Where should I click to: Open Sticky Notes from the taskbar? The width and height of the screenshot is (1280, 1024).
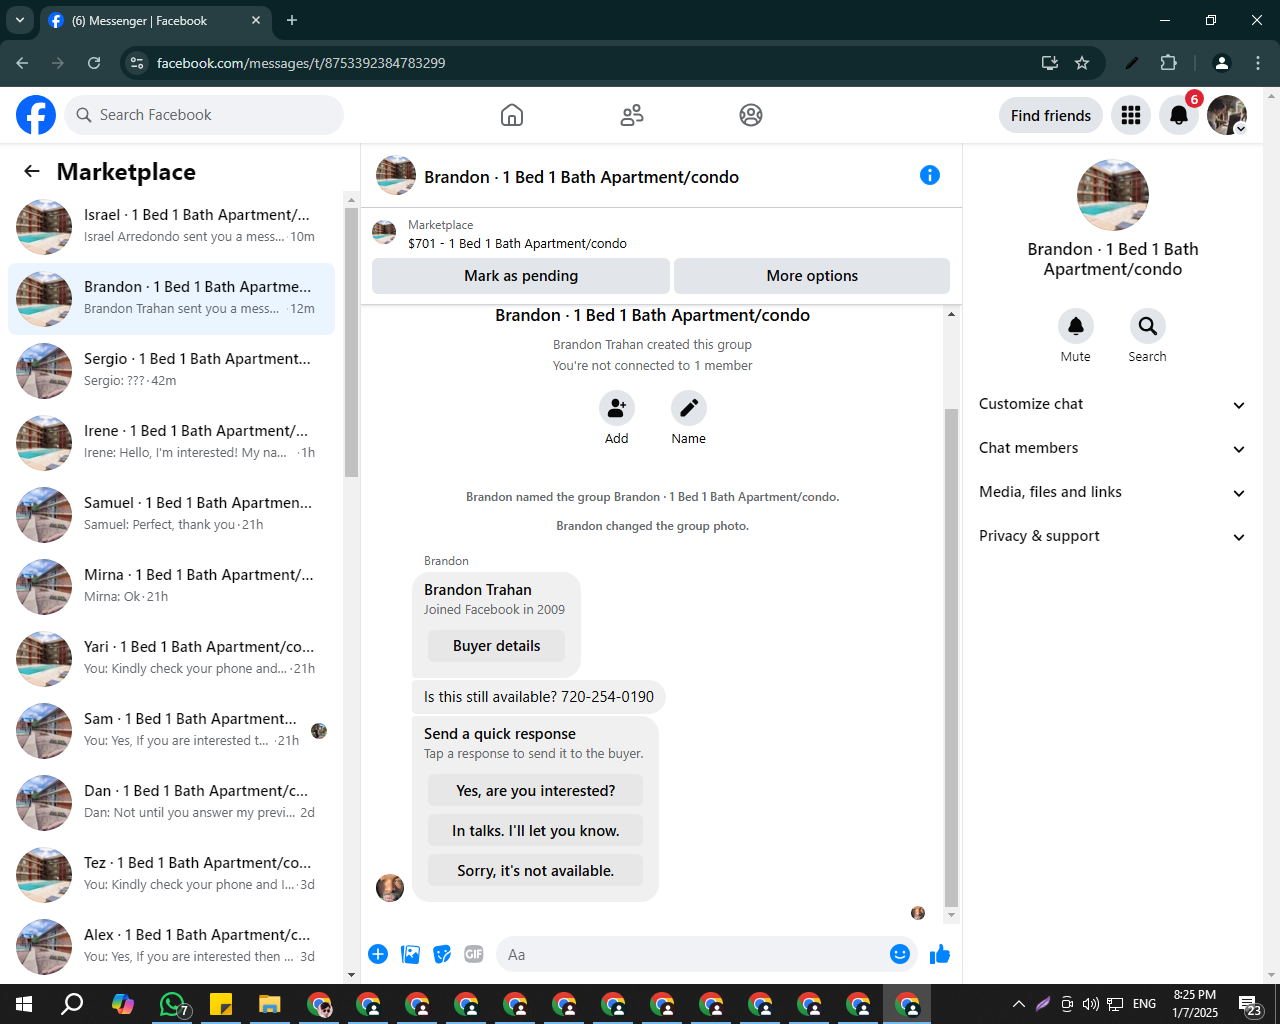click(221, 1004)
